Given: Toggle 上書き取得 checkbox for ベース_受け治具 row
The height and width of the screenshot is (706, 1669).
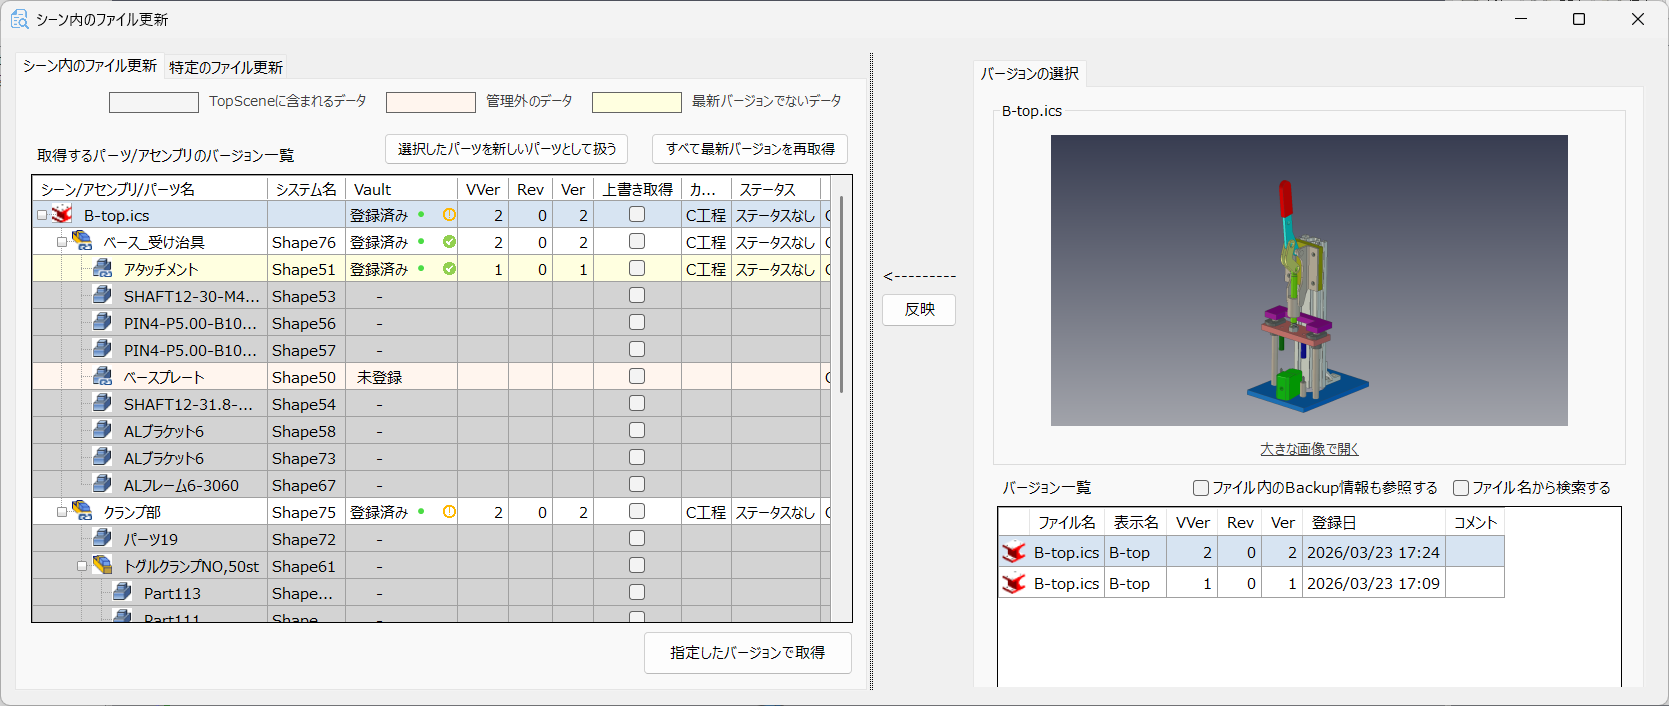Looking at the screenshot, I should coord(637,241).
